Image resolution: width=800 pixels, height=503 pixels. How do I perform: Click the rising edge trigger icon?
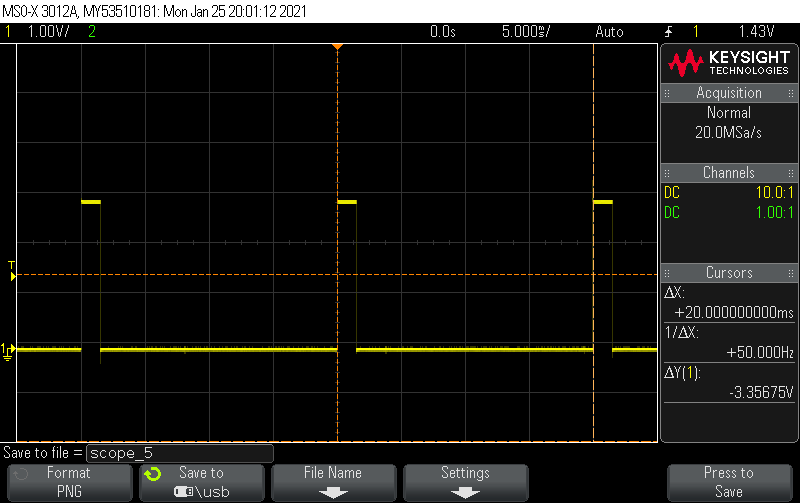(668, 32)
